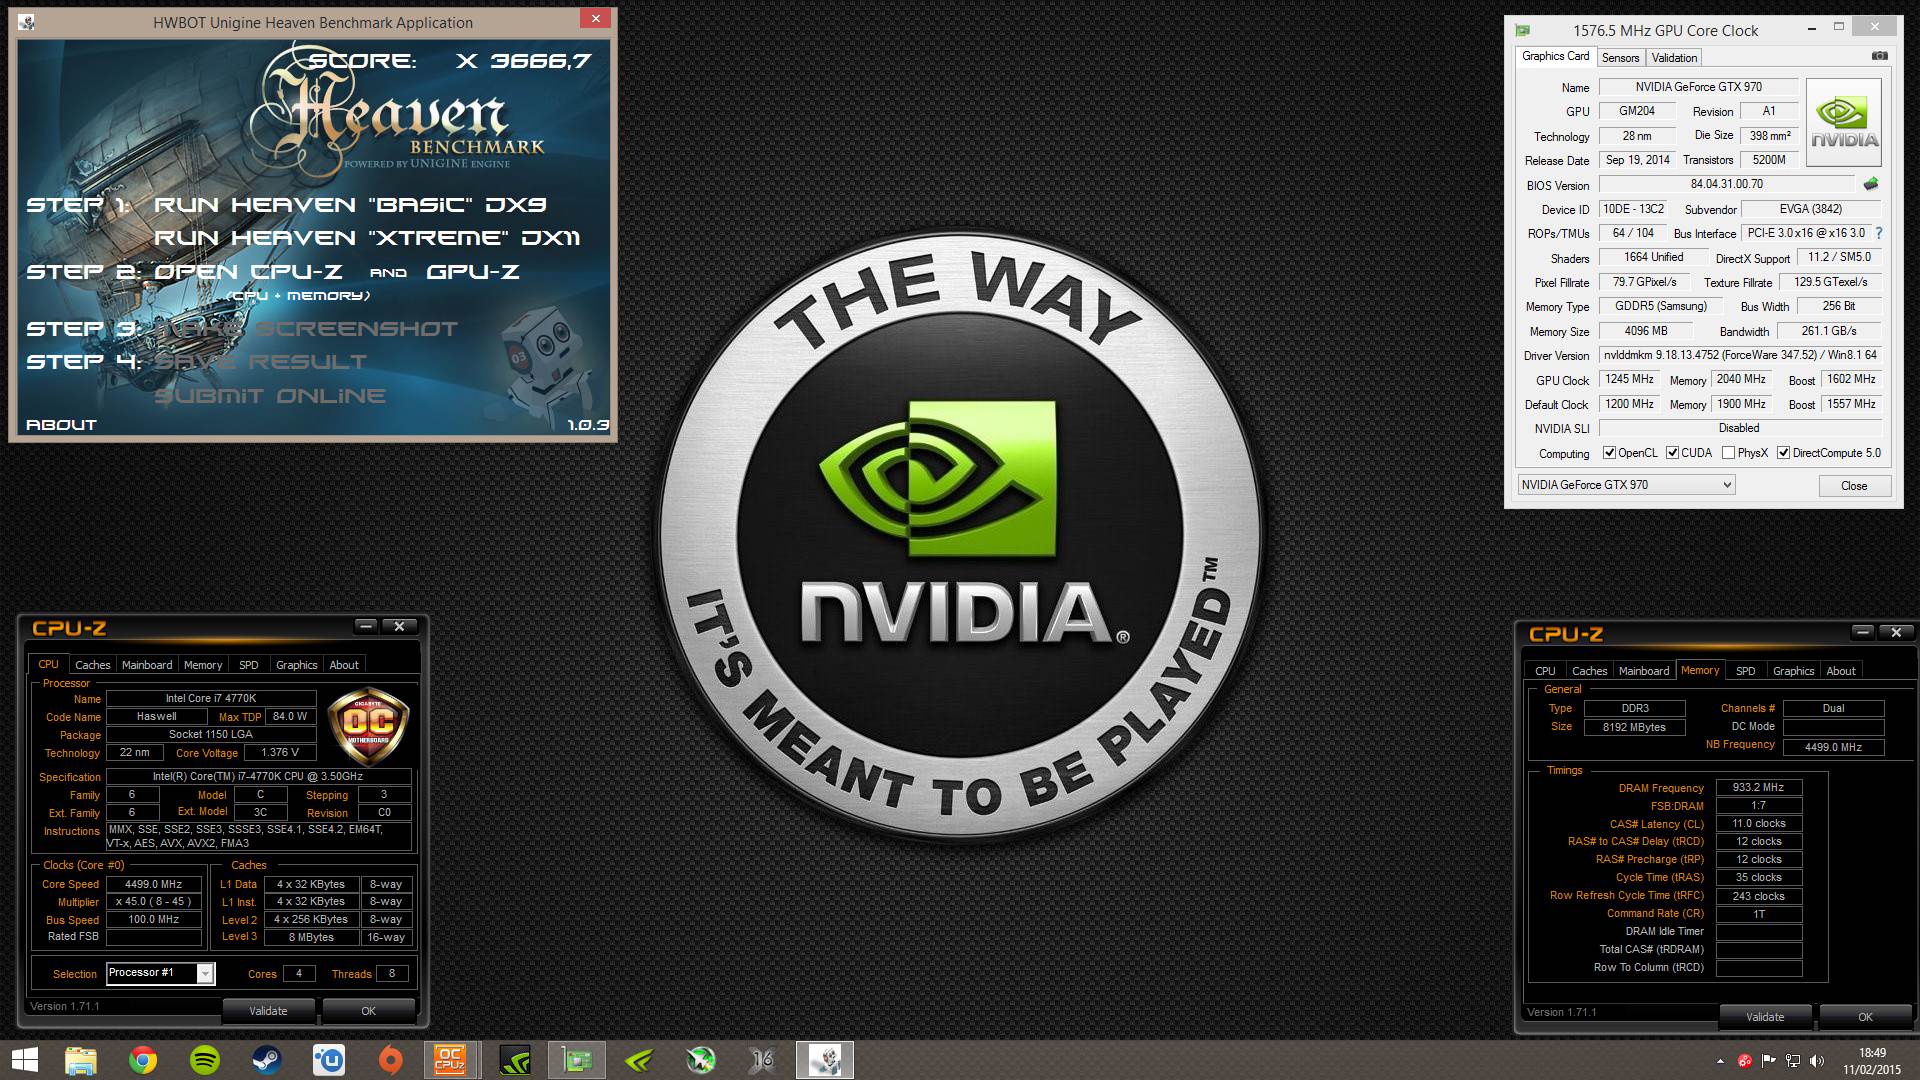Click the DRAM Frequency value 933.2 MHz
Viewport: 1920px width, 1080px height.
[1758, 788]
